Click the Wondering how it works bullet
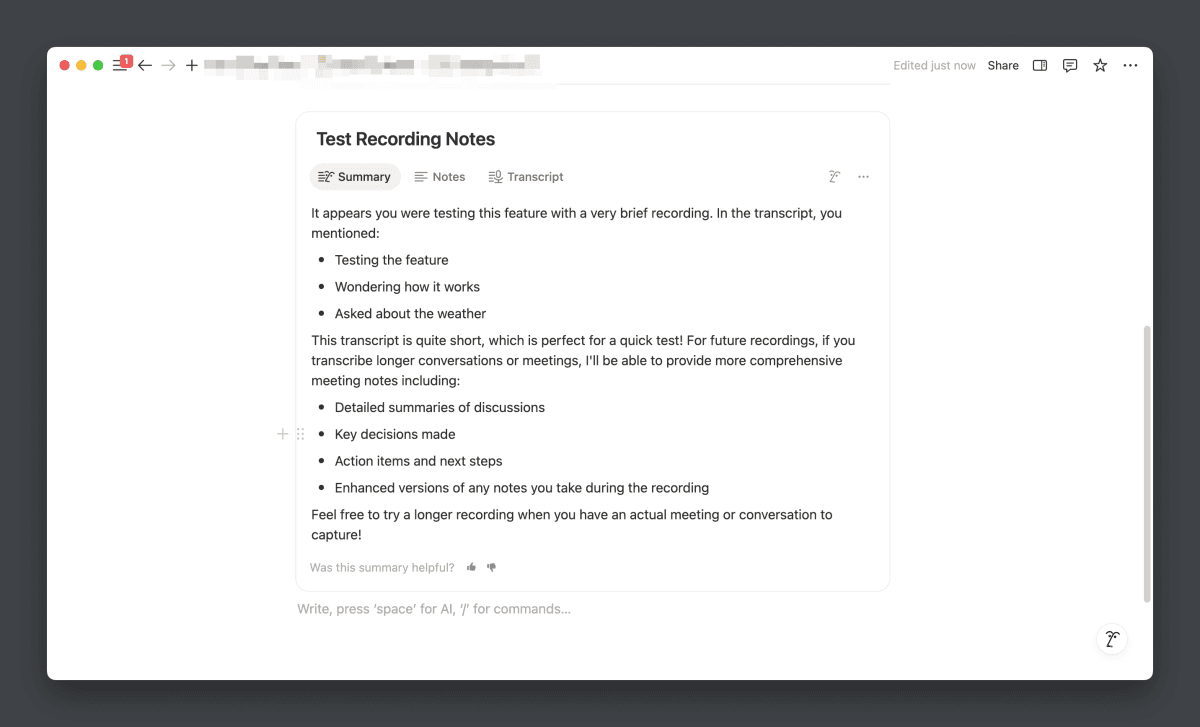Screen dimensions: 1200x727 407,287
